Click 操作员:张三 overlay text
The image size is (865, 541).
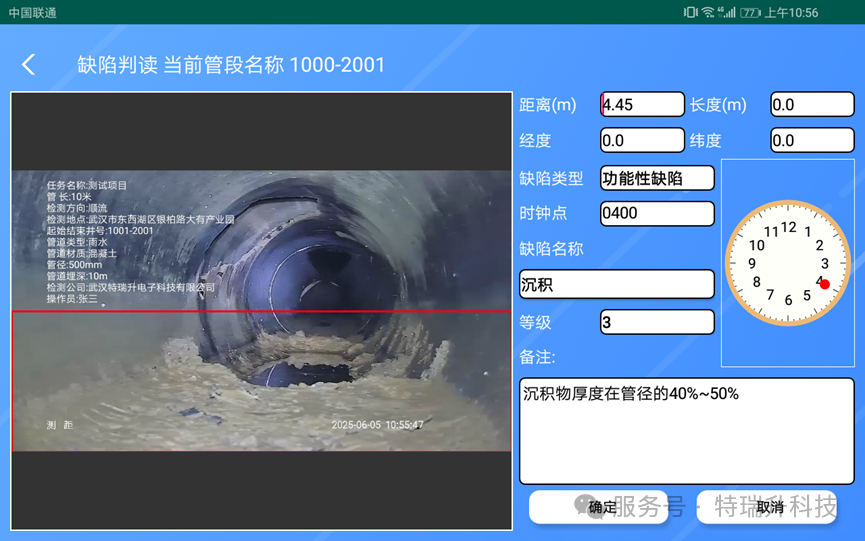72,299
